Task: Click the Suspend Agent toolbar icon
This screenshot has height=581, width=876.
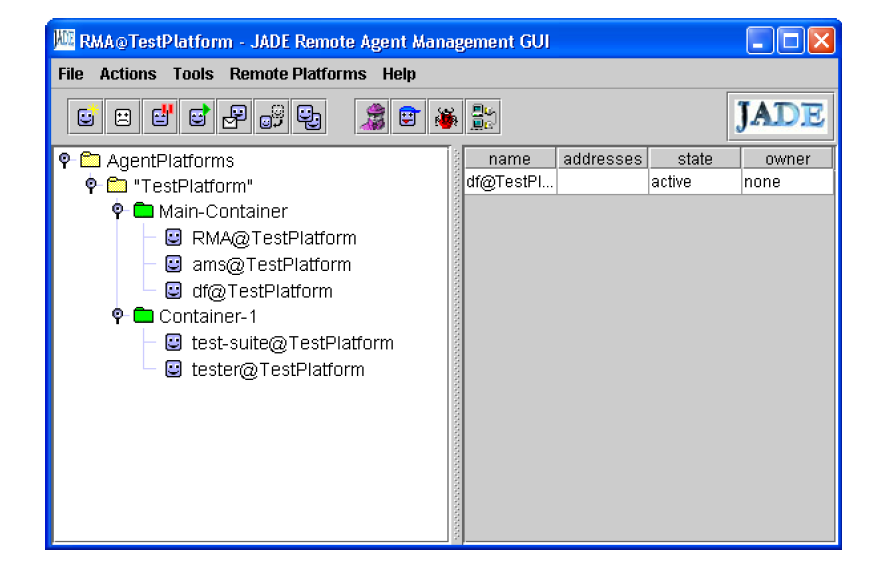Action: 160,117
